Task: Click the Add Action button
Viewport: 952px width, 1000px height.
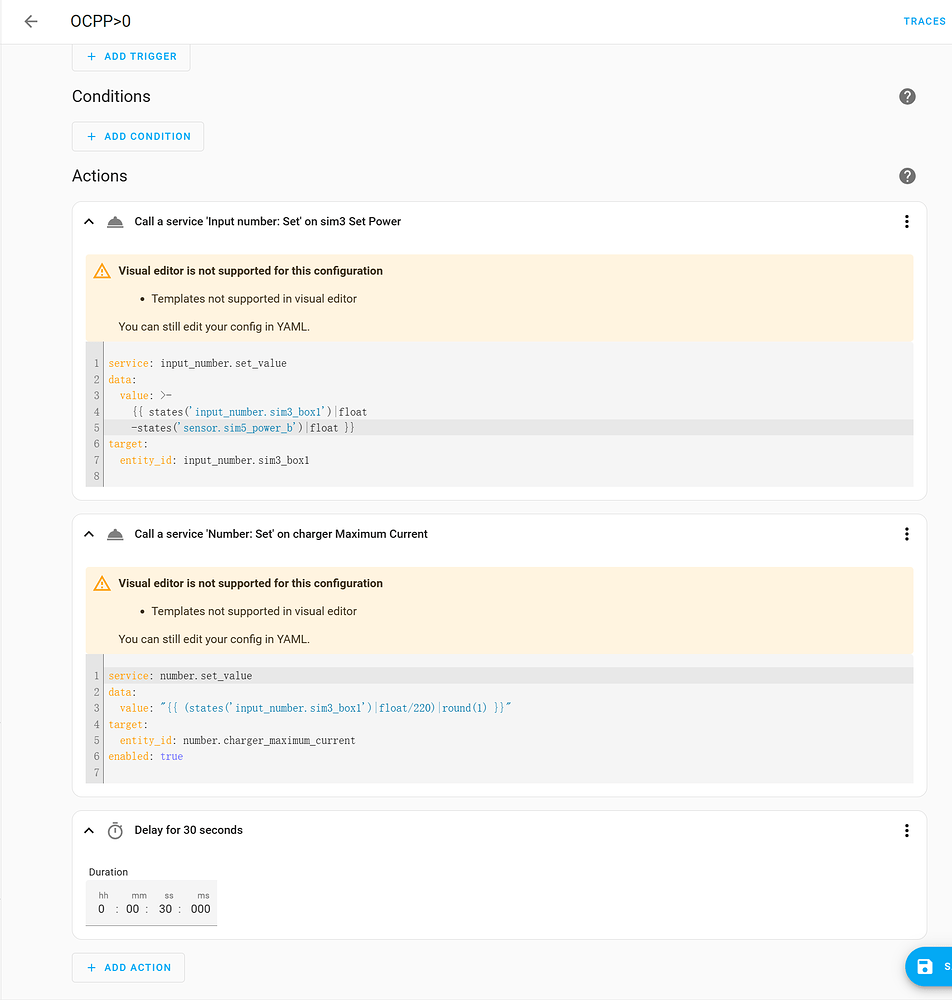Action: pos(128,968)
